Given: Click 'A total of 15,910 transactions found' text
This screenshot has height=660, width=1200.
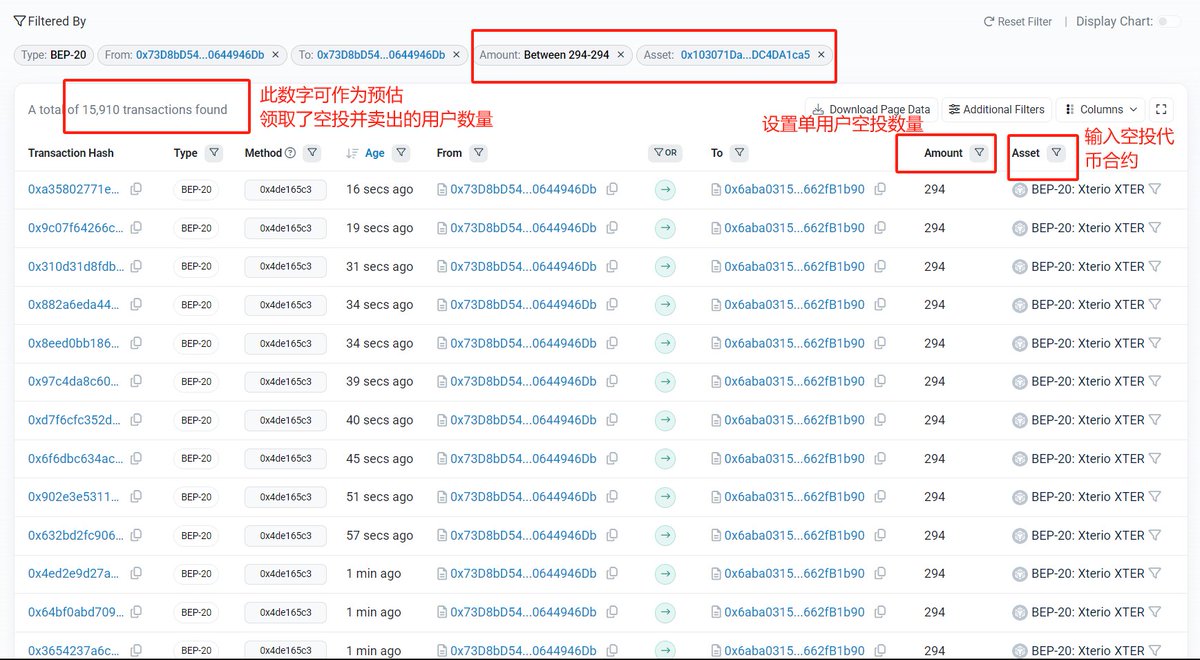Looking at the screenshot, I should (127, 109).
